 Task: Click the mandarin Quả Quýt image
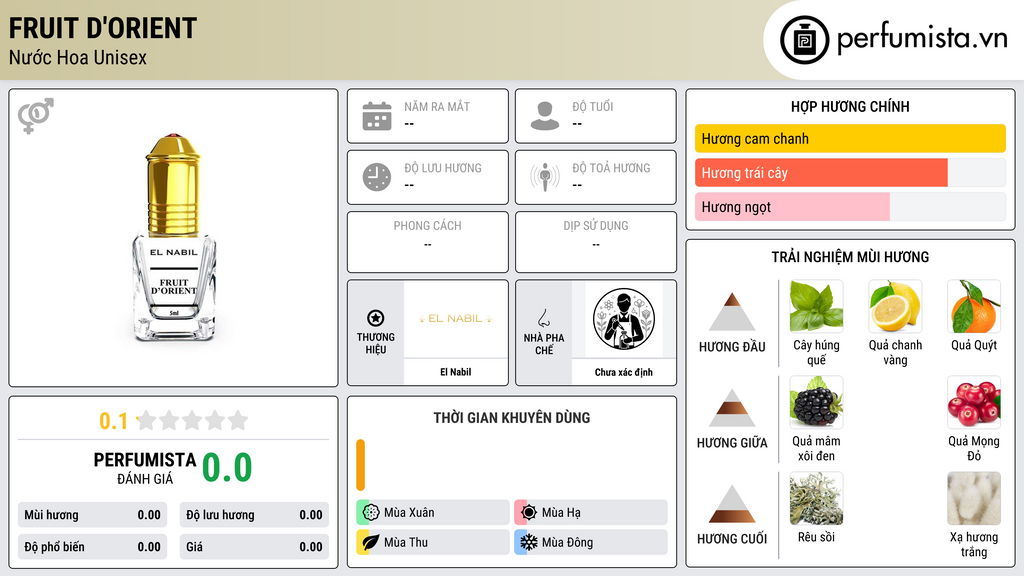pyautogui.click(x=974, y=306)
